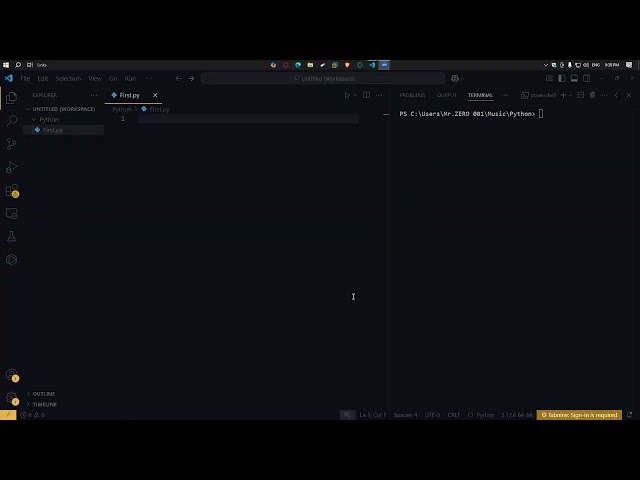
Task: Open the Search view in activity bar
Action: point(11,120)
